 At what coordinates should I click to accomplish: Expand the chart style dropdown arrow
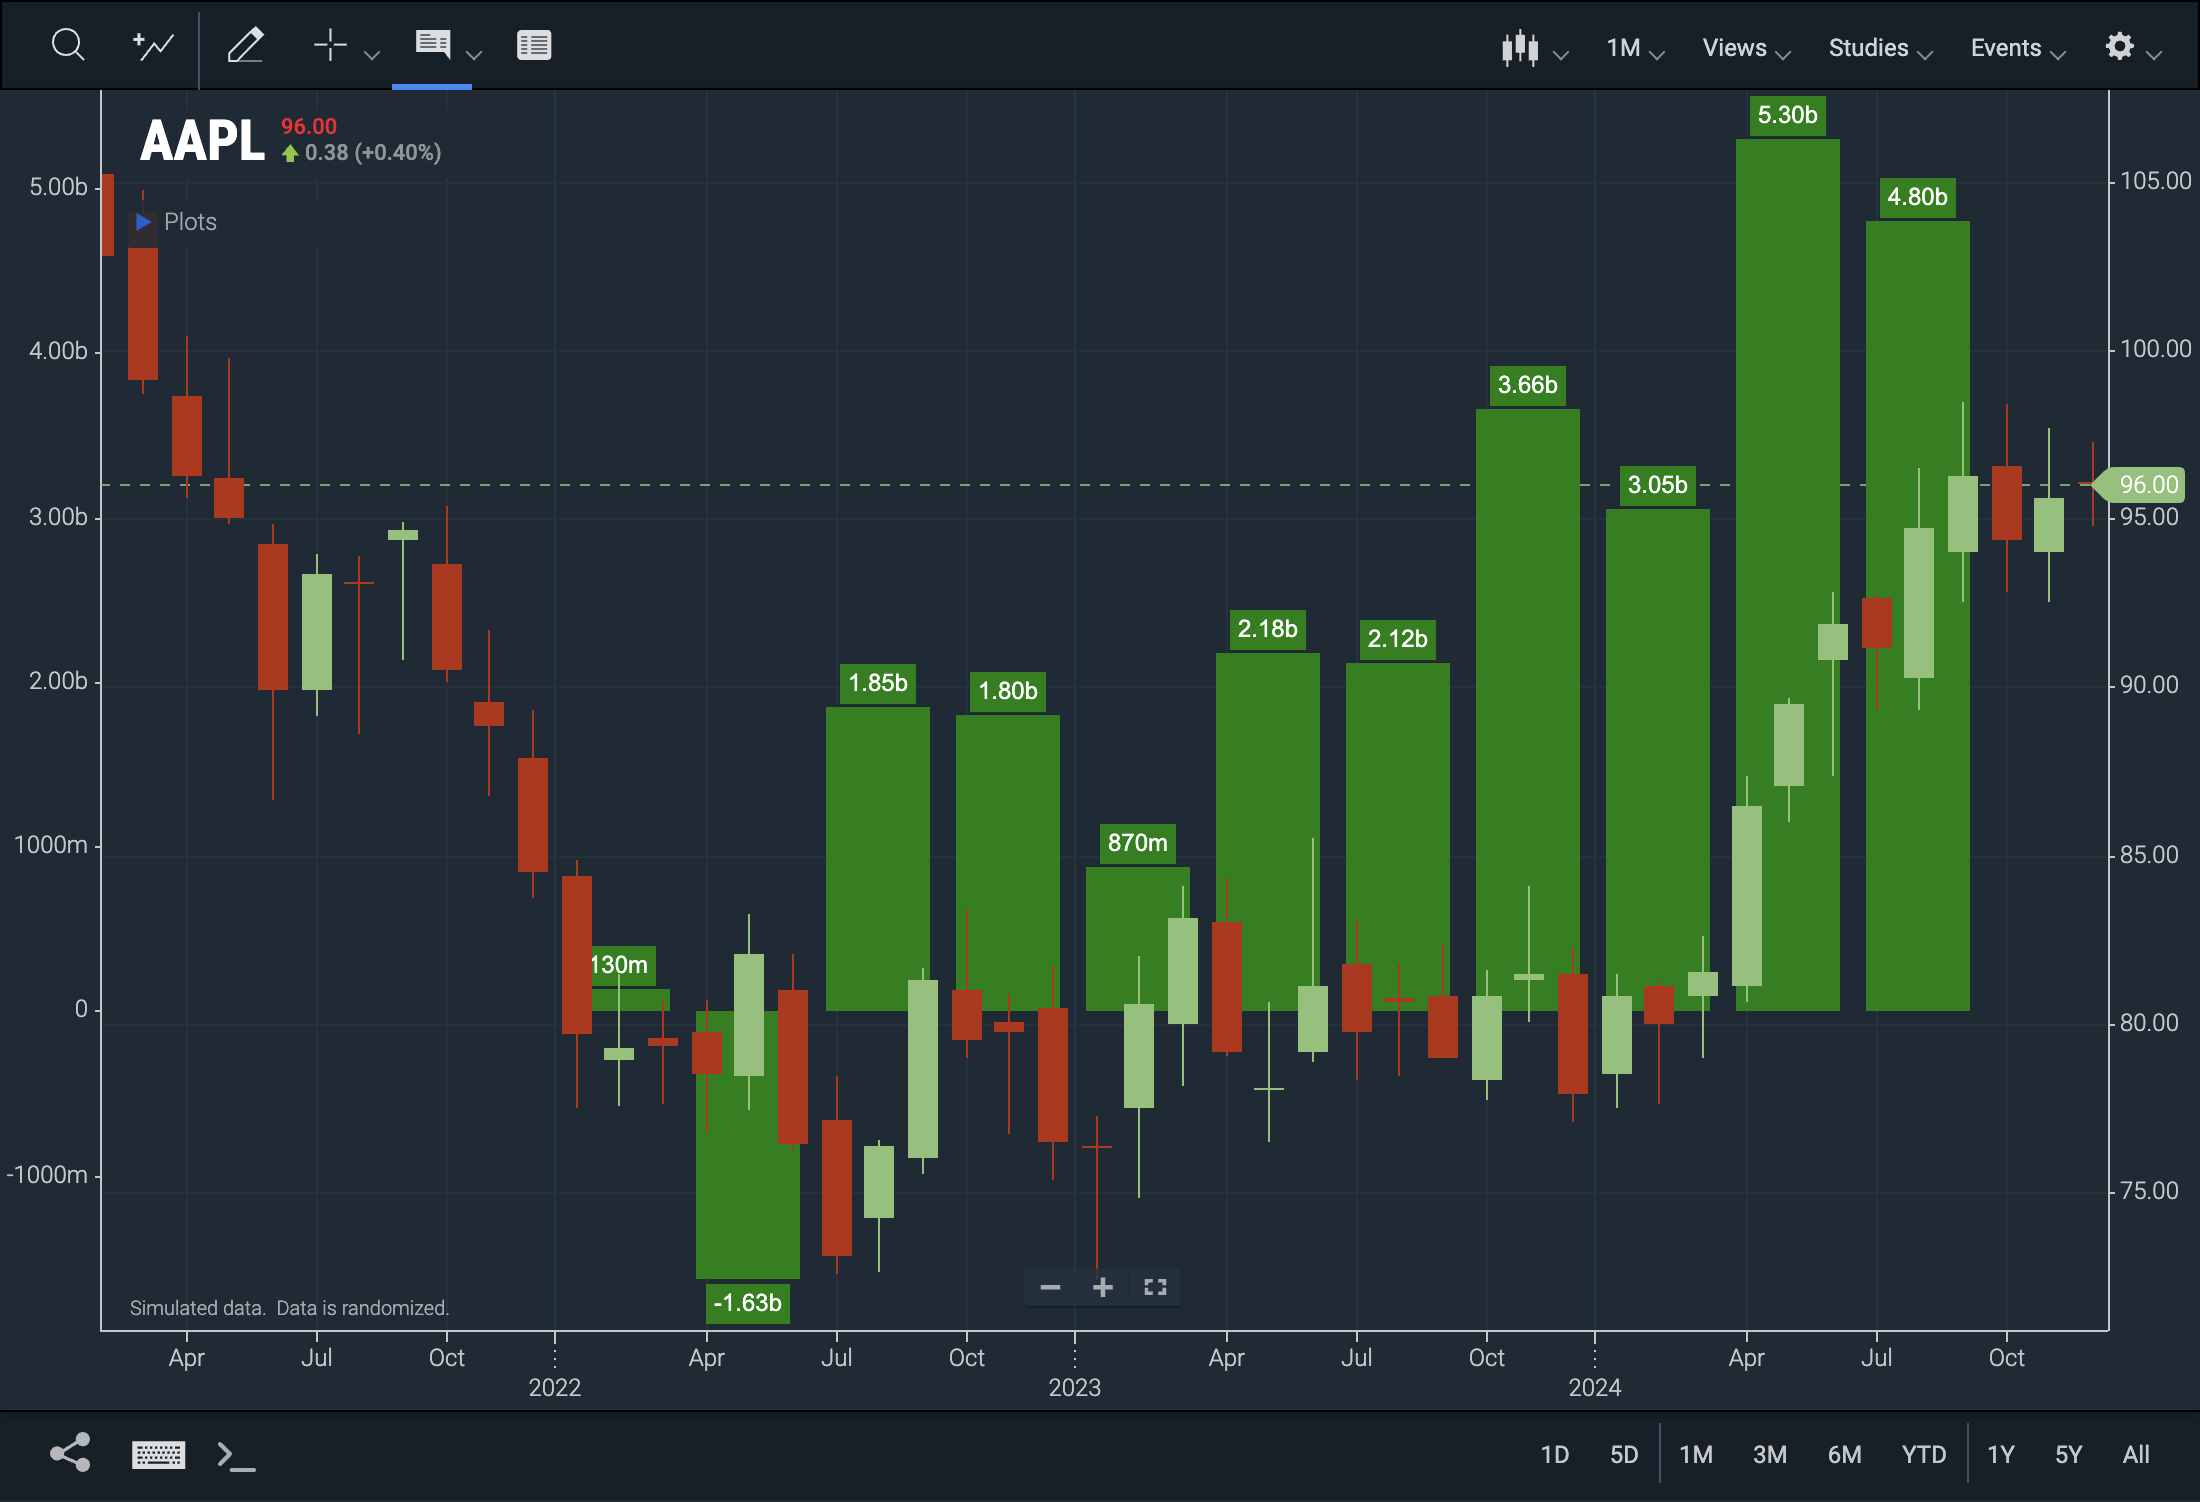pos(1561,56)
